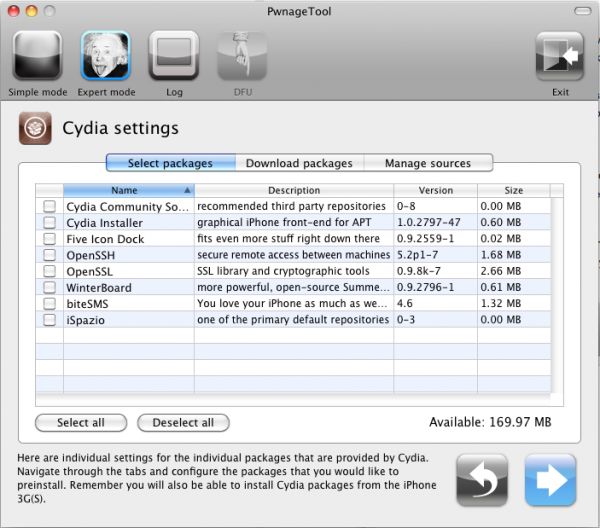Screen dimensions: 600x528
Task: Tick the OpenSSL checkbox
Action: tap(49, 271)
